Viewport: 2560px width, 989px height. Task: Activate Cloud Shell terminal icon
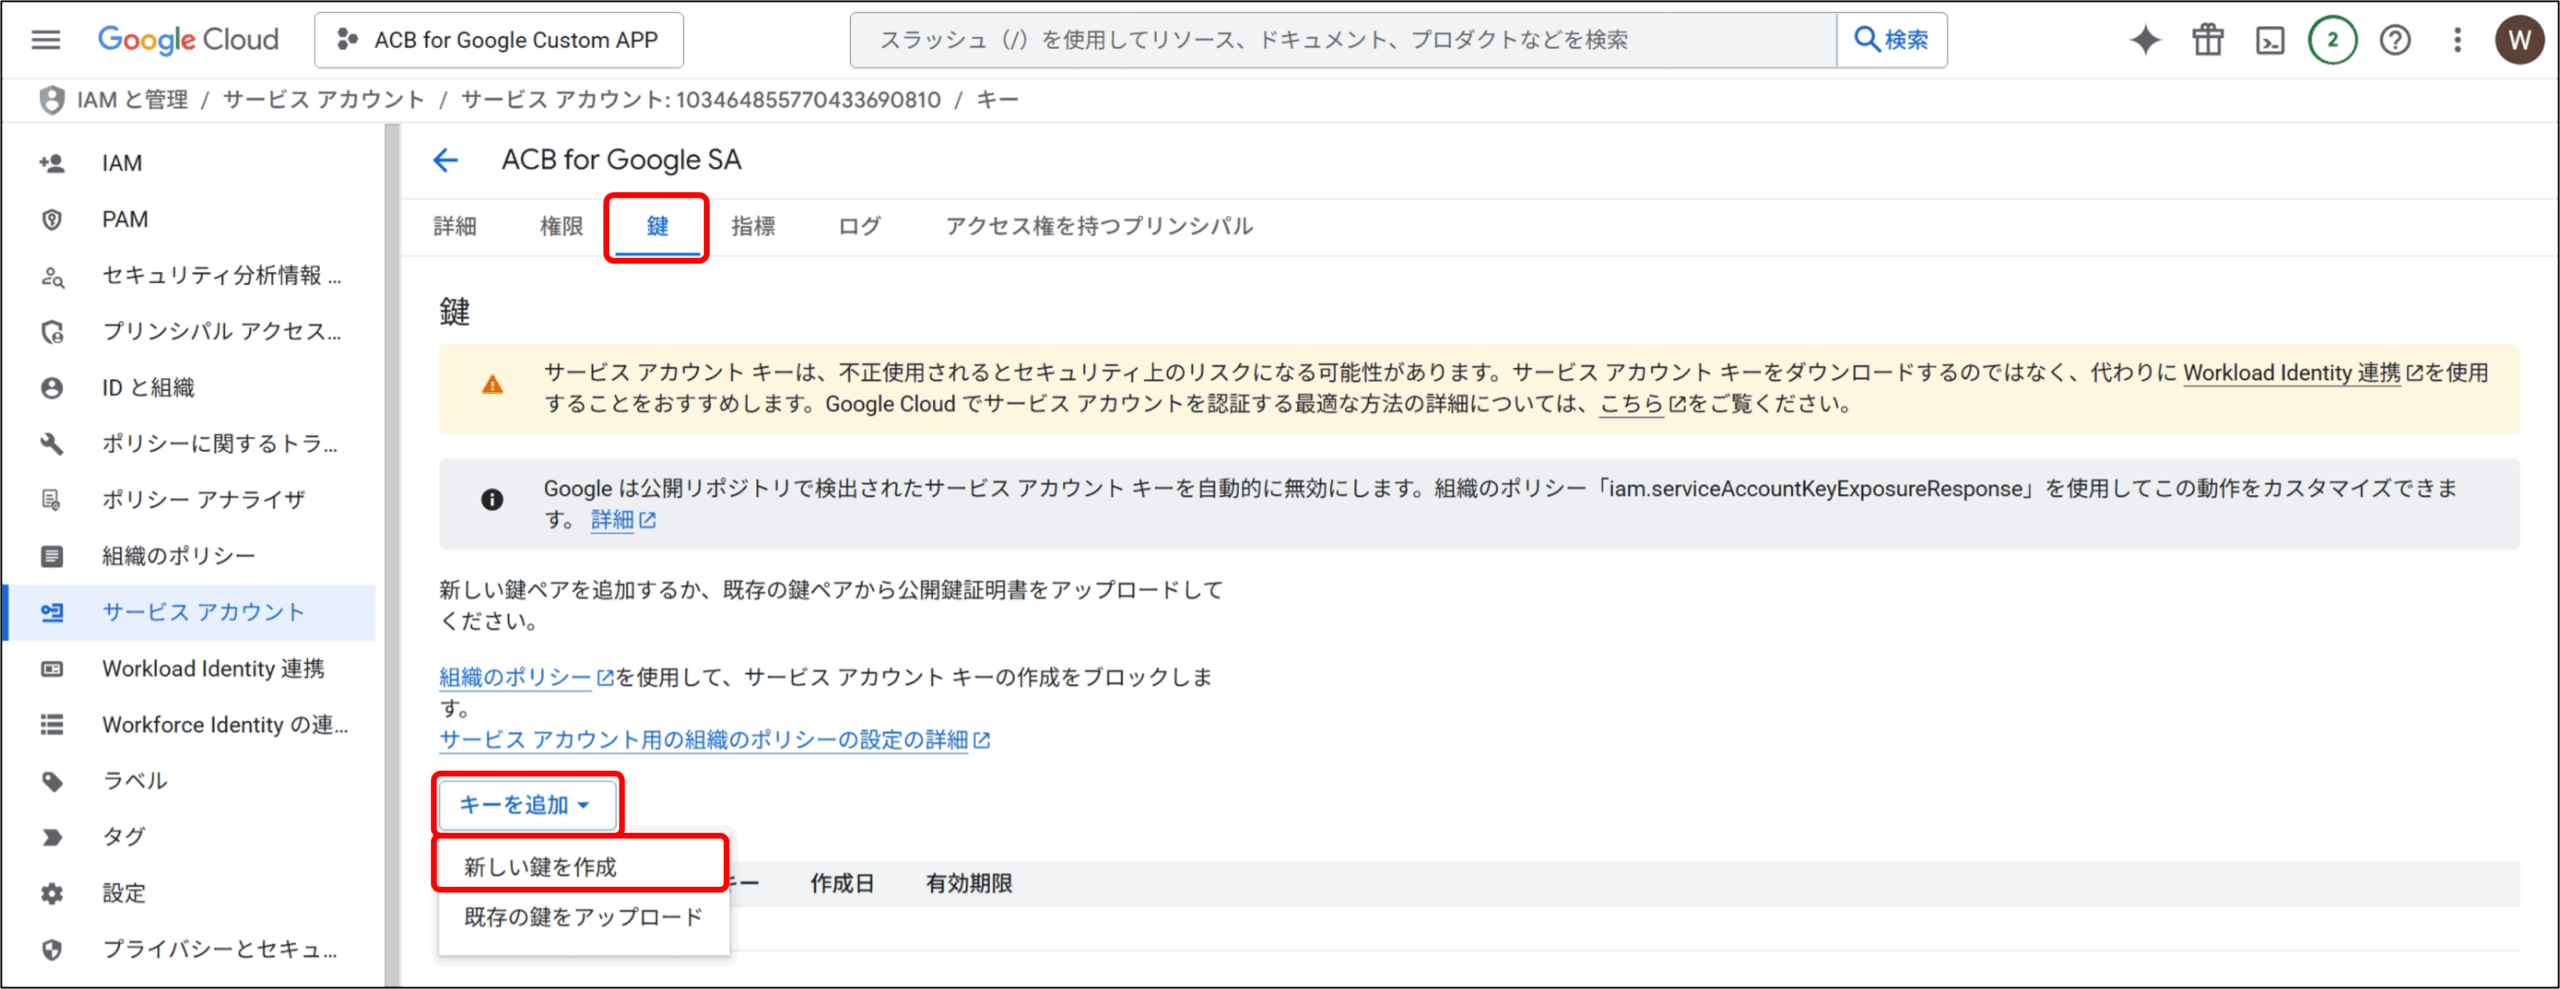[x=2270, y=40]
